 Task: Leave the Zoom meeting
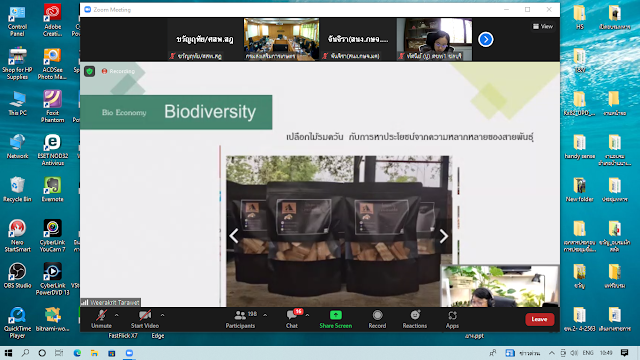pos(539,319)
